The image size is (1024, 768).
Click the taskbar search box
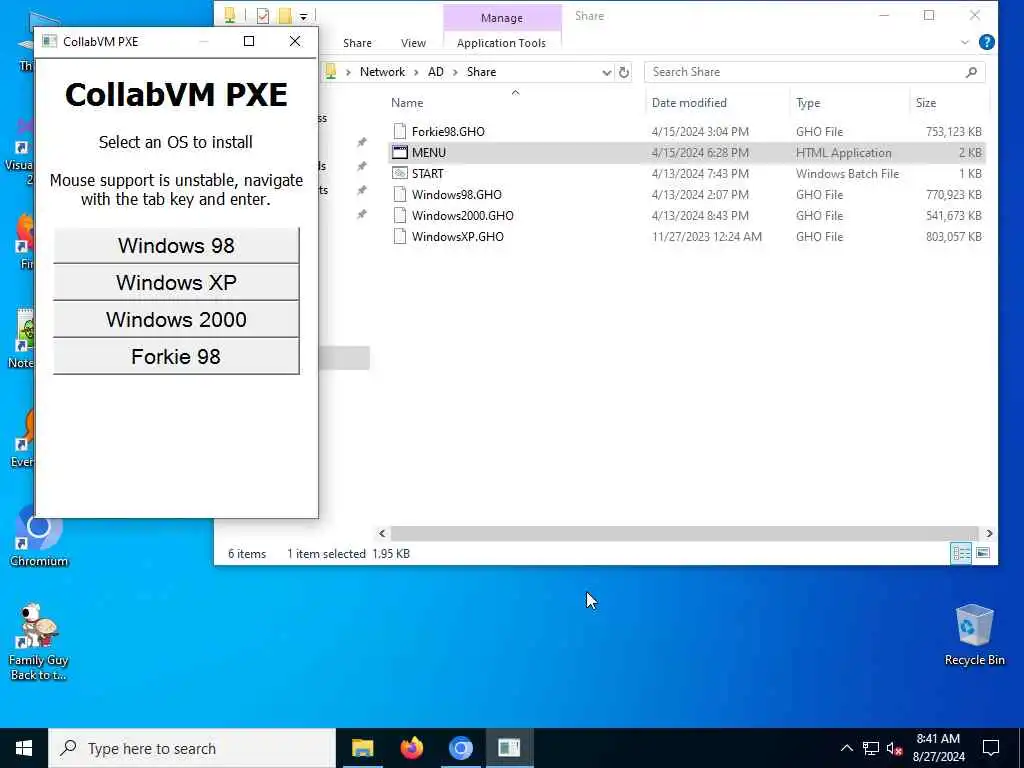192,748
